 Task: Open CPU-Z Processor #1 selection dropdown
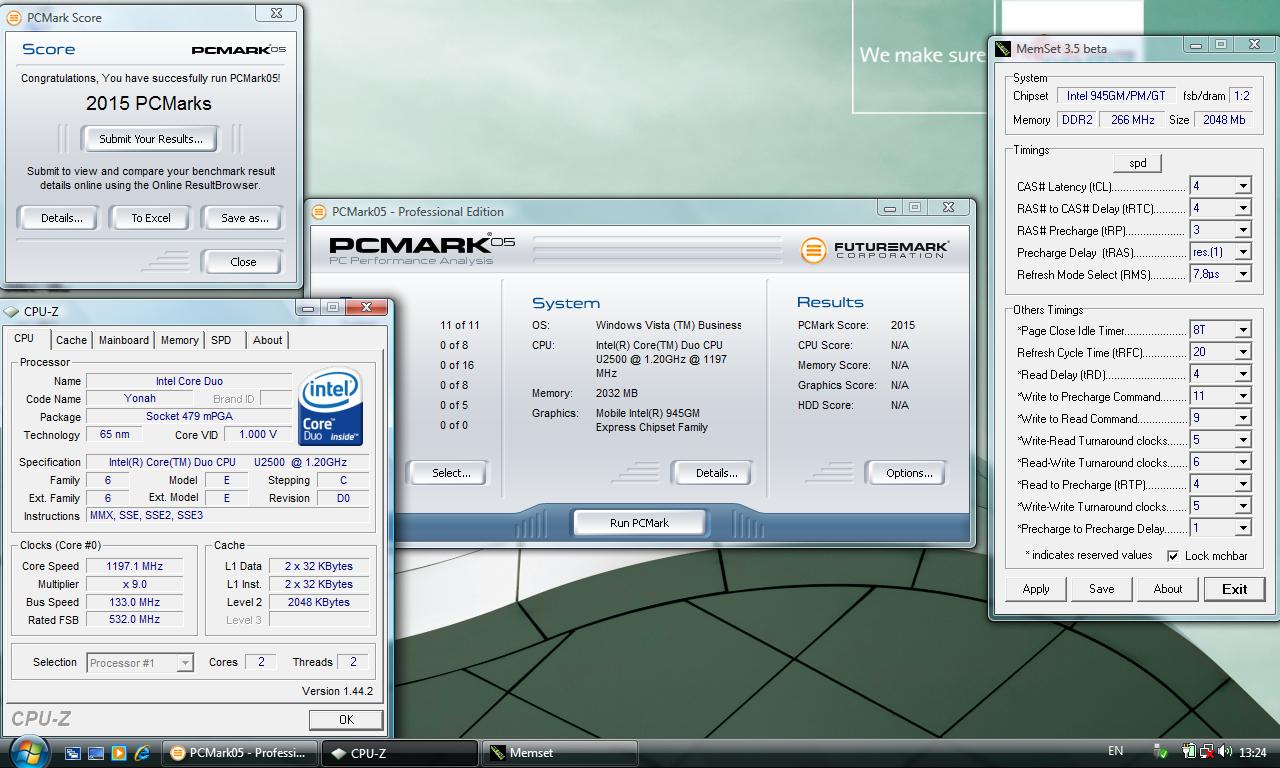pos(185,663)
